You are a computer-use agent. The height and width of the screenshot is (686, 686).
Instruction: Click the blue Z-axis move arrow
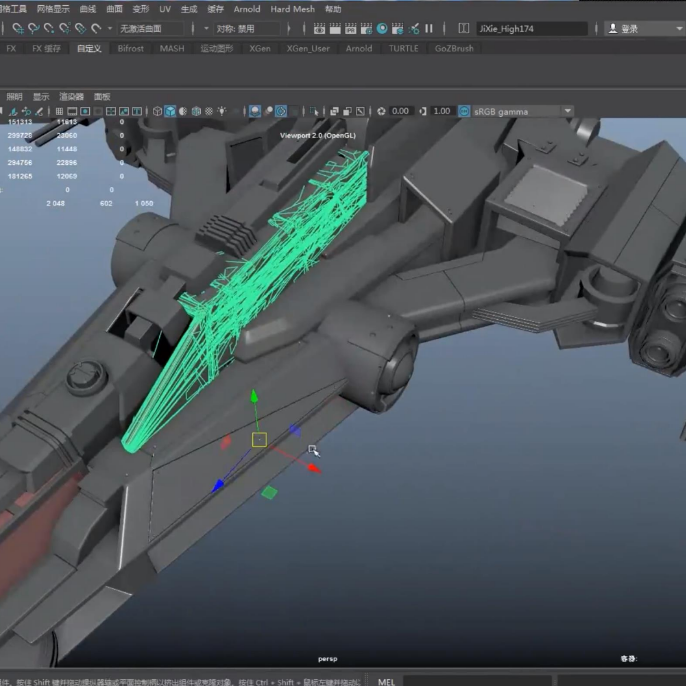pos(218,486)
